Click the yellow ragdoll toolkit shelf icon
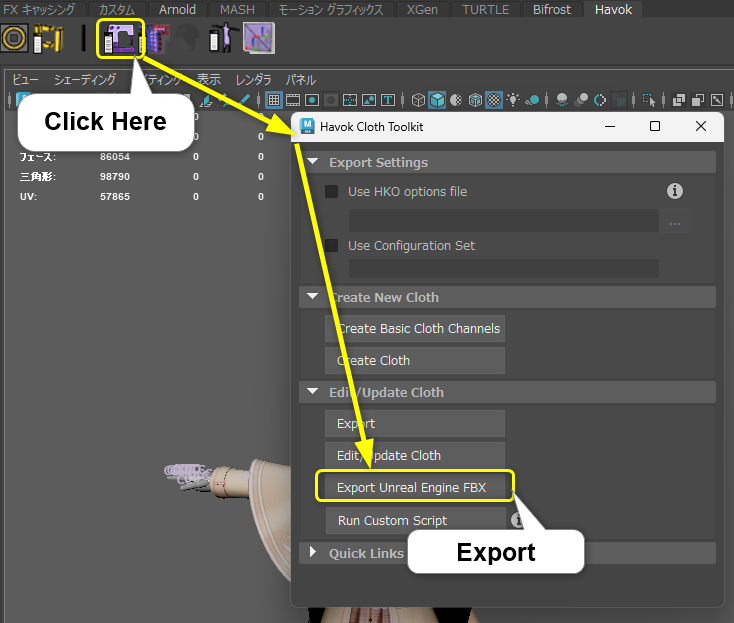 click(48, 38)
